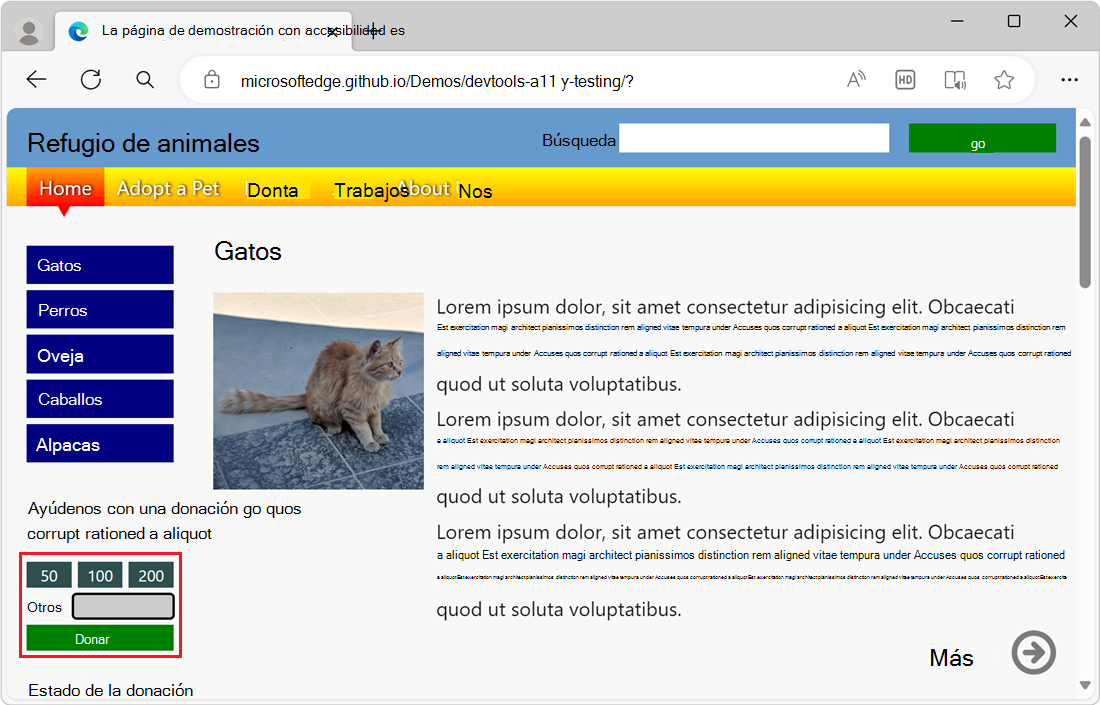Select Alpacas in the sidebar
1100x705 pixels.
100,444
